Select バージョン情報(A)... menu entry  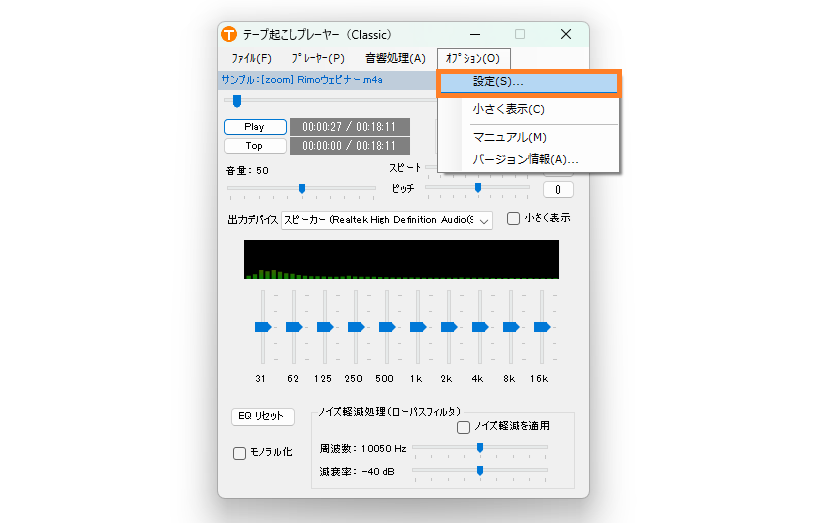[525, 159]
